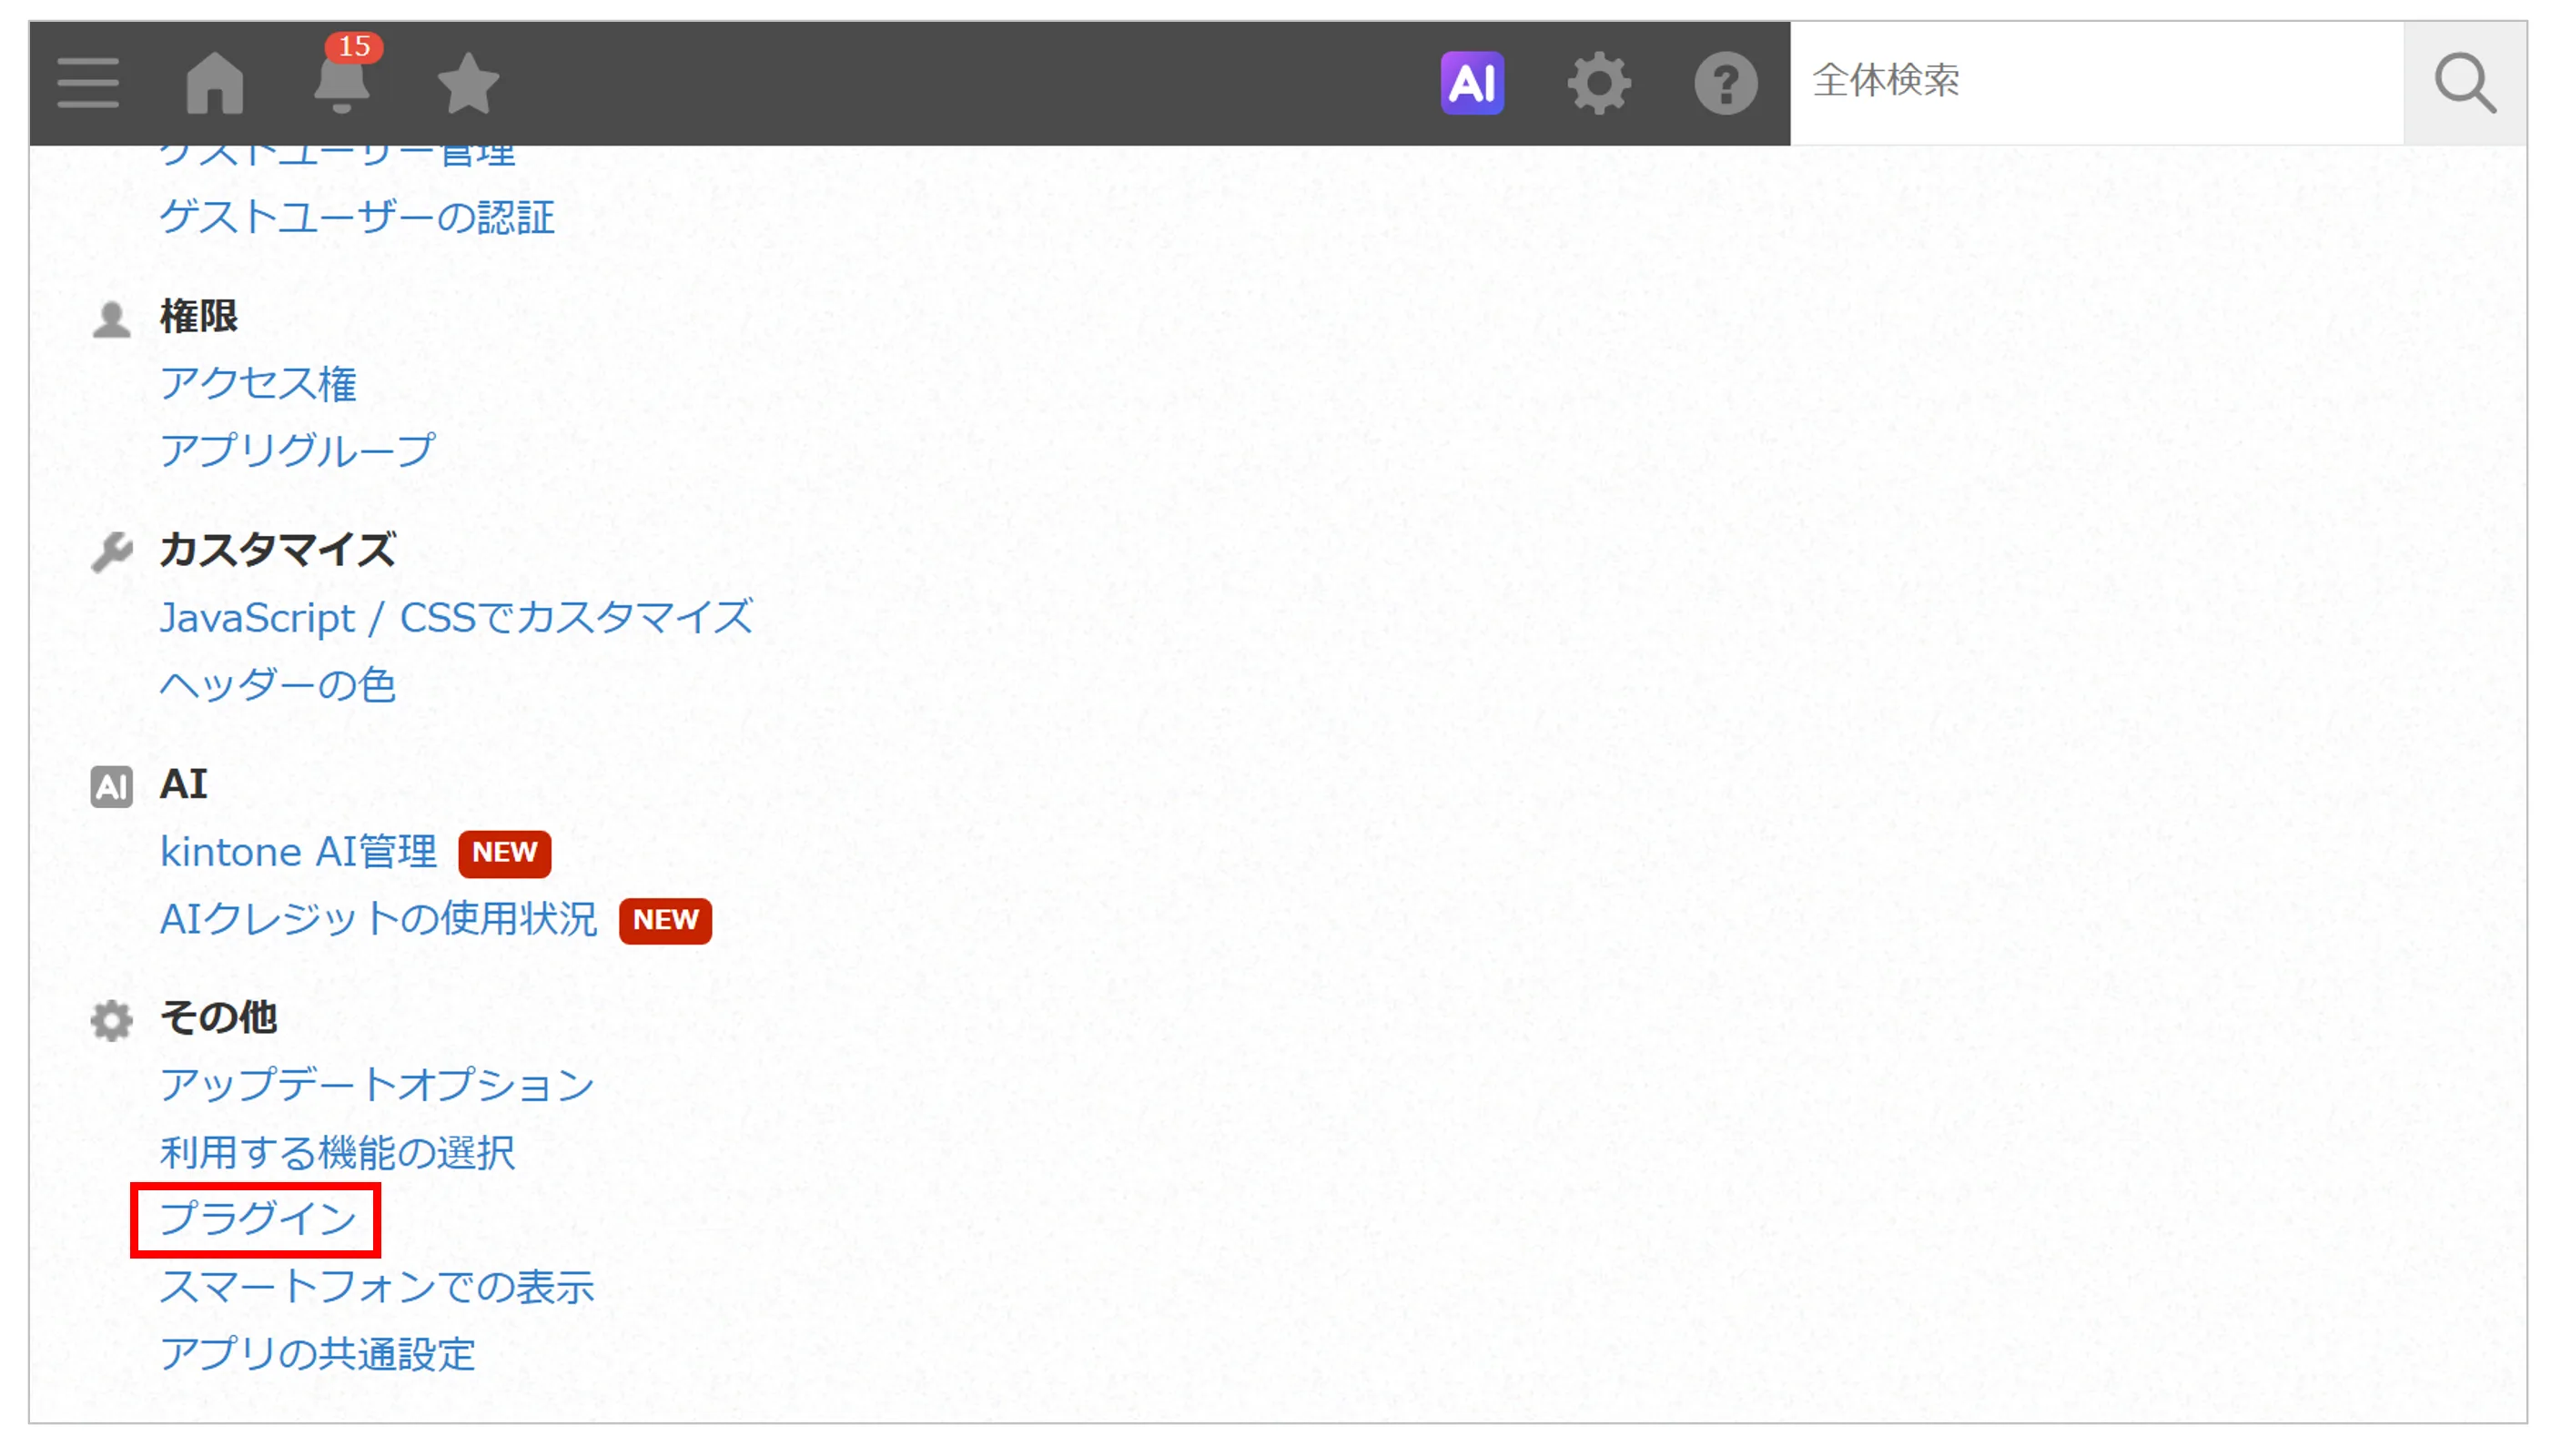The image size is (2561, 1456).
Task: Focus the 全体検索 search field
Action: click(2096, 83)
